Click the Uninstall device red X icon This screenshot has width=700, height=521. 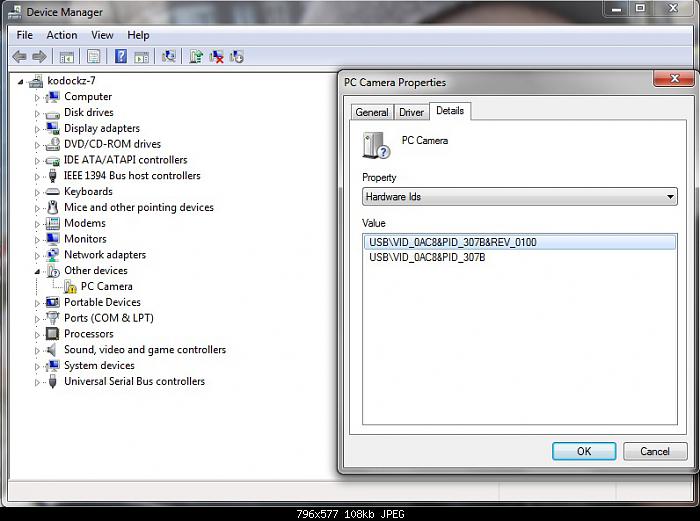(x=216, y=57)
